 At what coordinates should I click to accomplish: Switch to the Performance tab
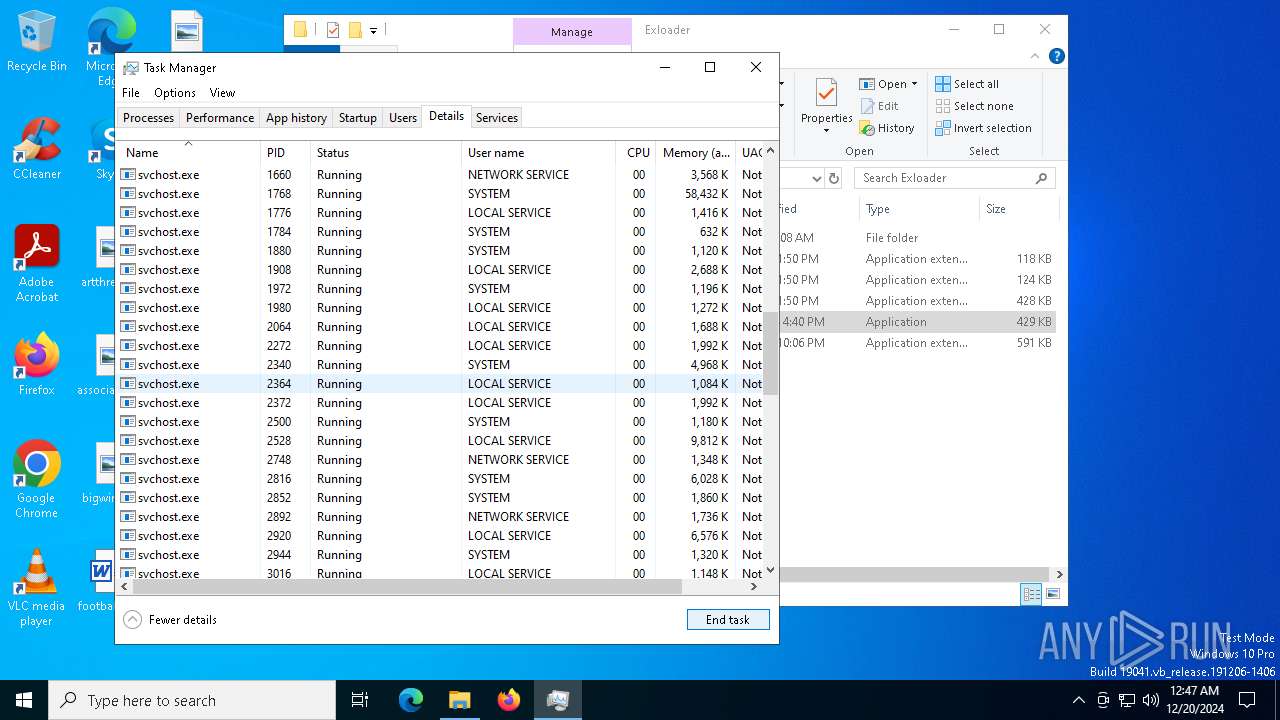point(219,118)
